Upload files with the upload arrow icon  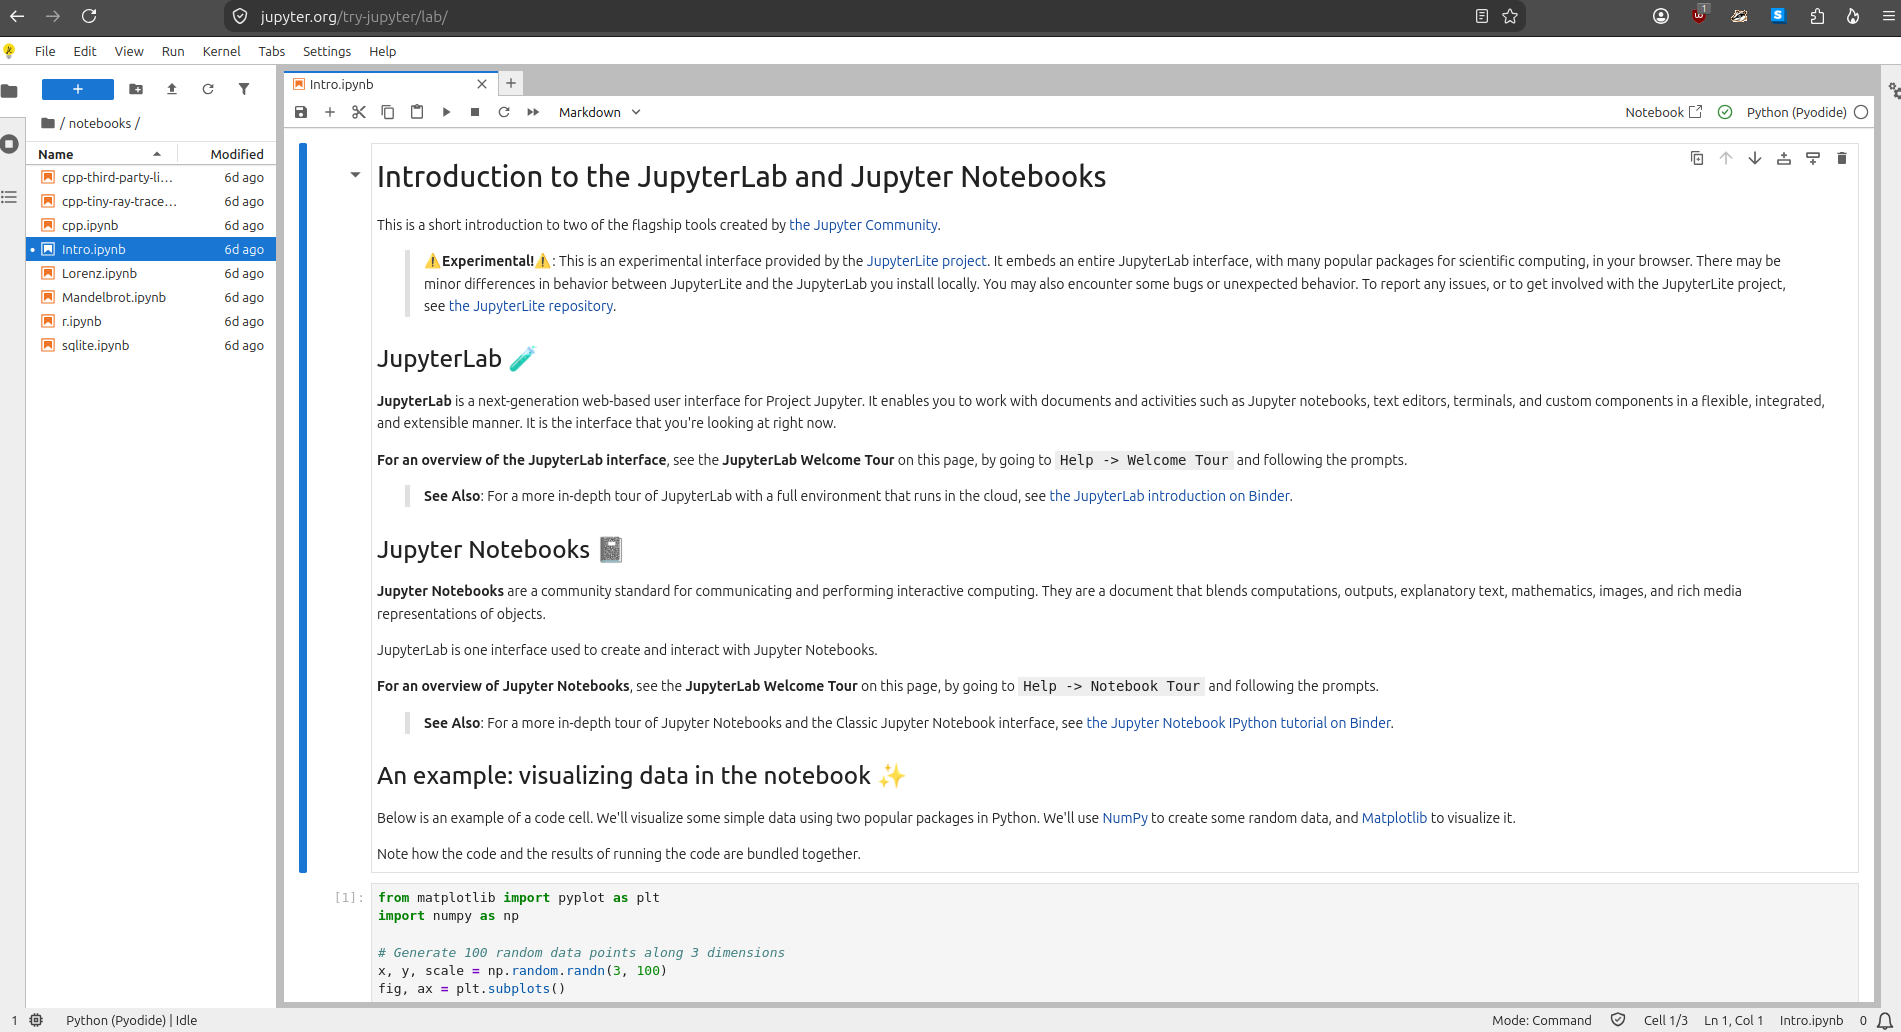coord(172,89)
